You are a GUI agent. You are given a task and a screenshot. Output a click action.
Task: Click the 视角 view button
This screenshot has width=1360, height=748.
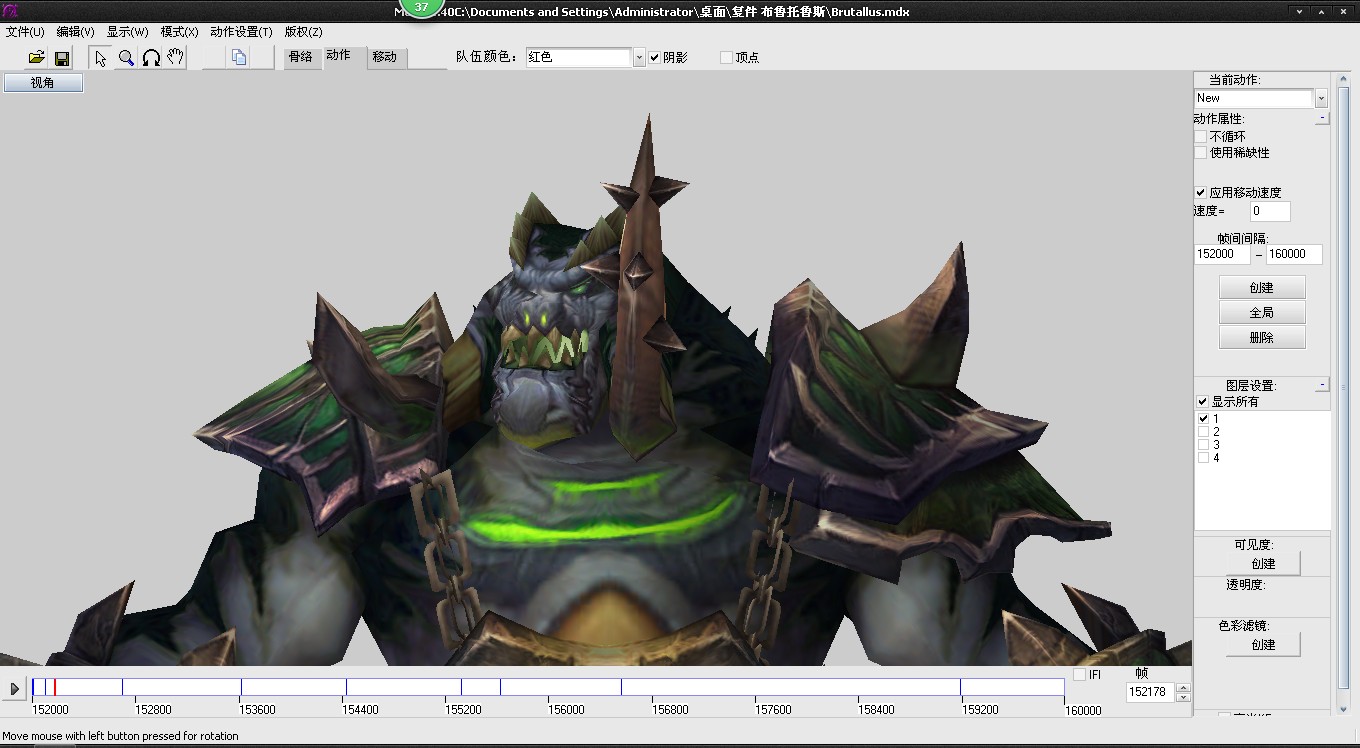[x=43, y=83]
